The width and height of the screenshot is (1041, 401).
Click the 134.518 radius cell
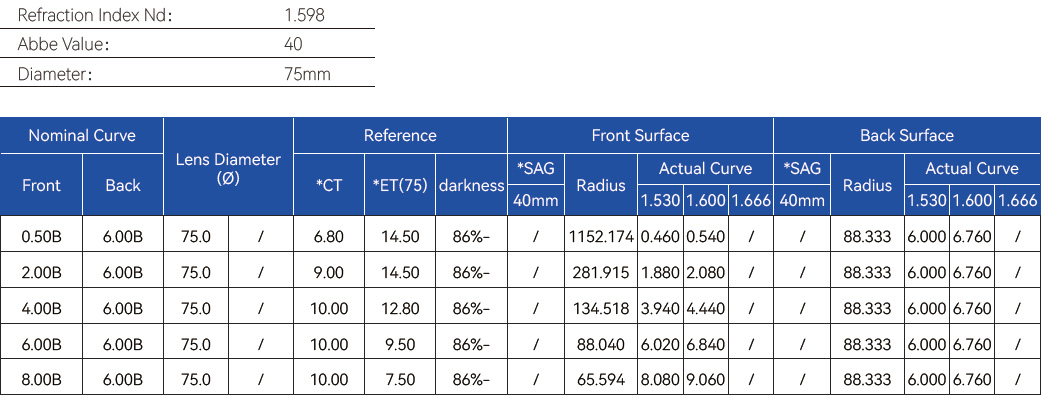coord(601,308)
